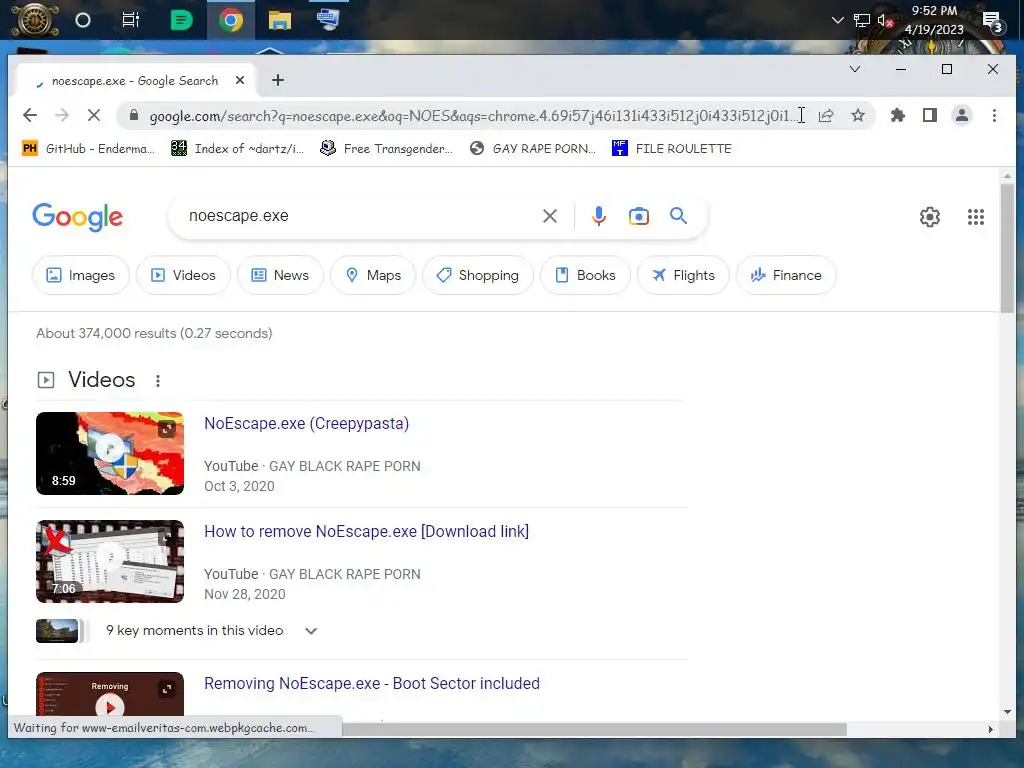Share this page using the share icon
This screenshot has height=768, width=1024.
tap(826, 116)
